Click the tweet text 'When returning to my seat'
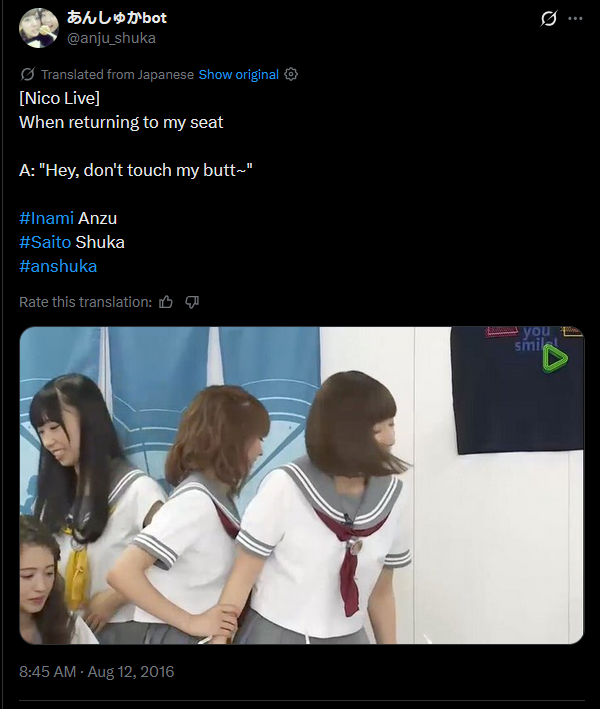 click(x=121, y=122)
